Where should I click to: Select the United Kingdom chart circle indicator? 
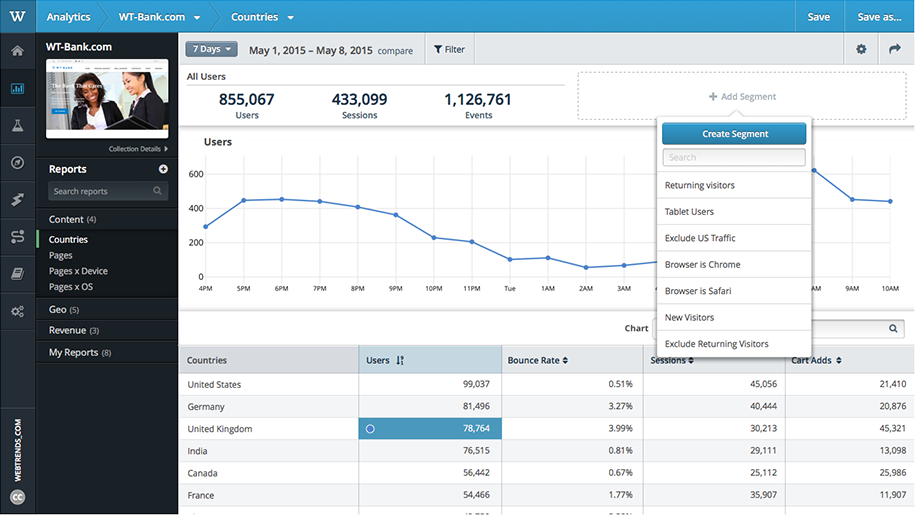point(370,429)
